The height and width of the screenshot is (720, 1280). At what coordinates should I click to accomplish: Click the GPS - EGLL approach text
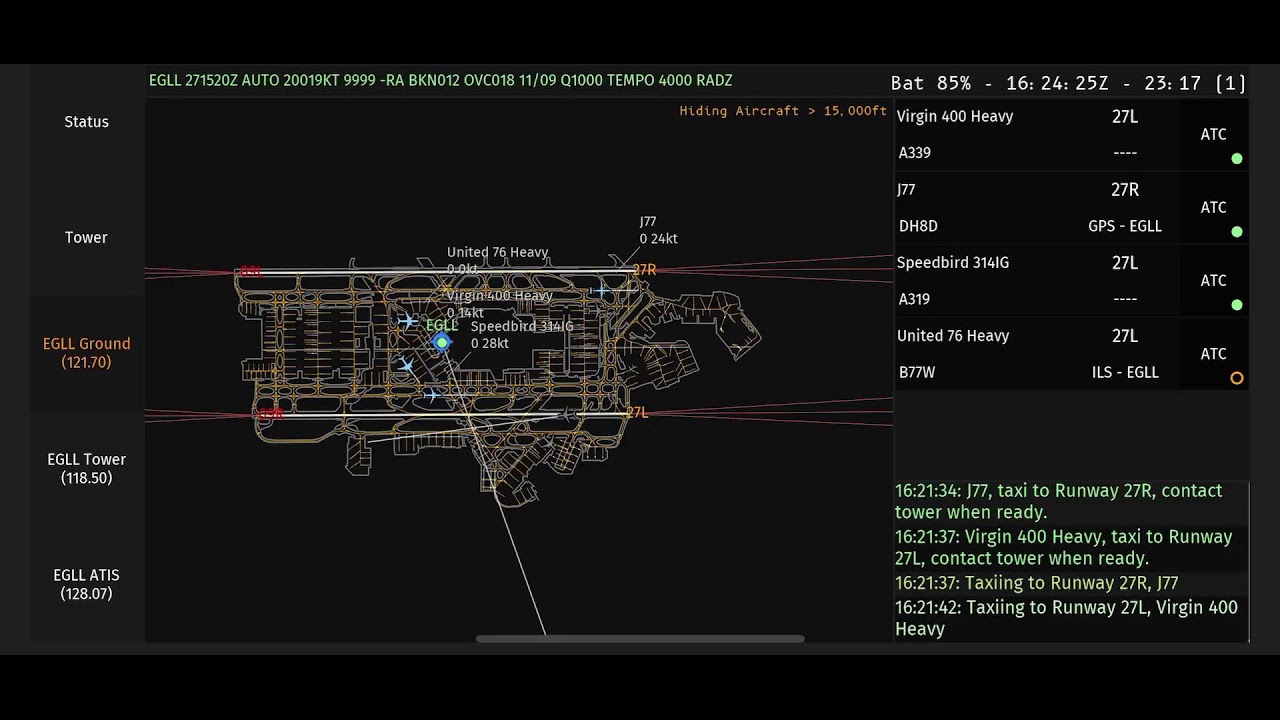1125,226
